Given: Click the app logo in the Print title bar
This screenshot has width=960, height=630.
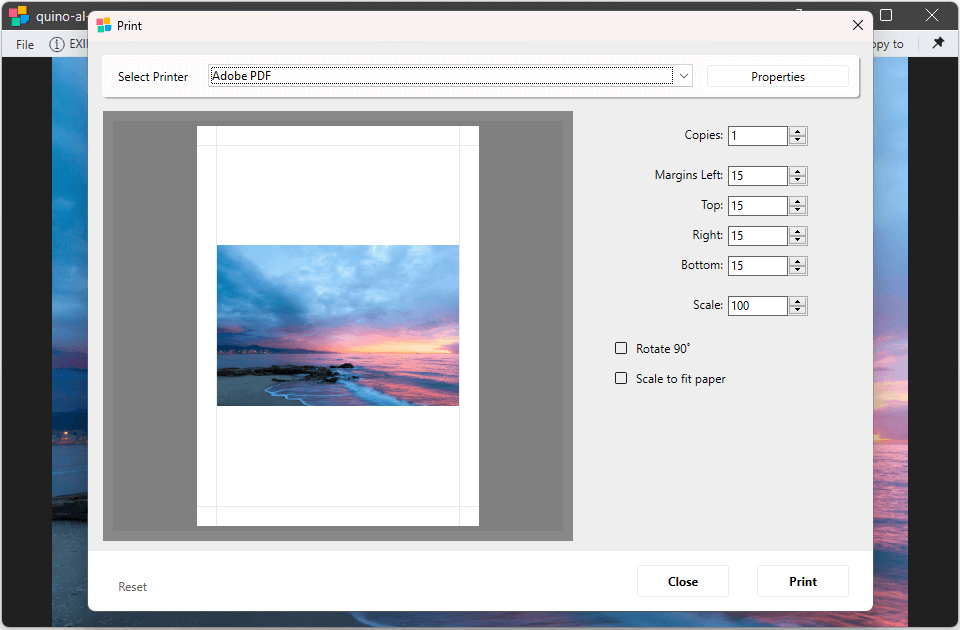Looking at the screenshot, I should [x=104, y=26].
